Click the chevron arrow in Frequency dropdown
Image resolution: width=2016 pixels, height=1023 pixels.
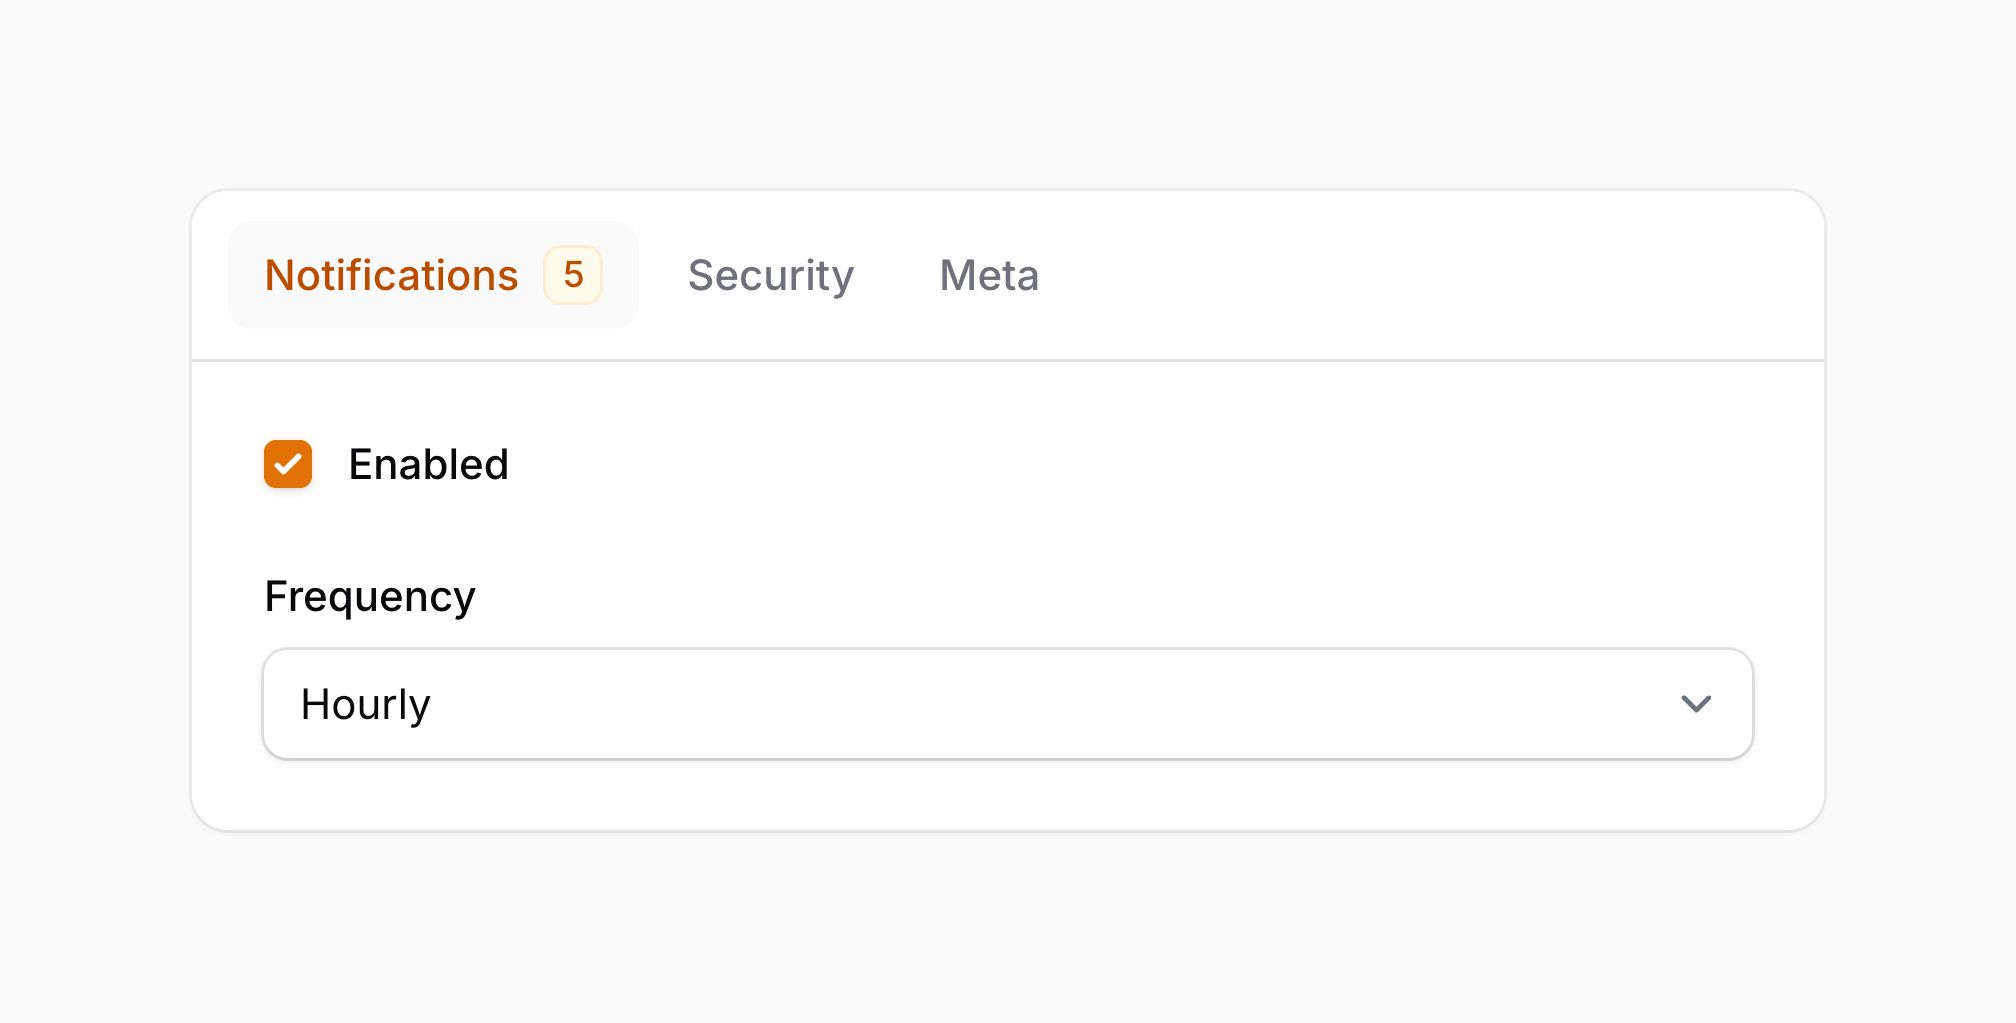pos(1696,704)
